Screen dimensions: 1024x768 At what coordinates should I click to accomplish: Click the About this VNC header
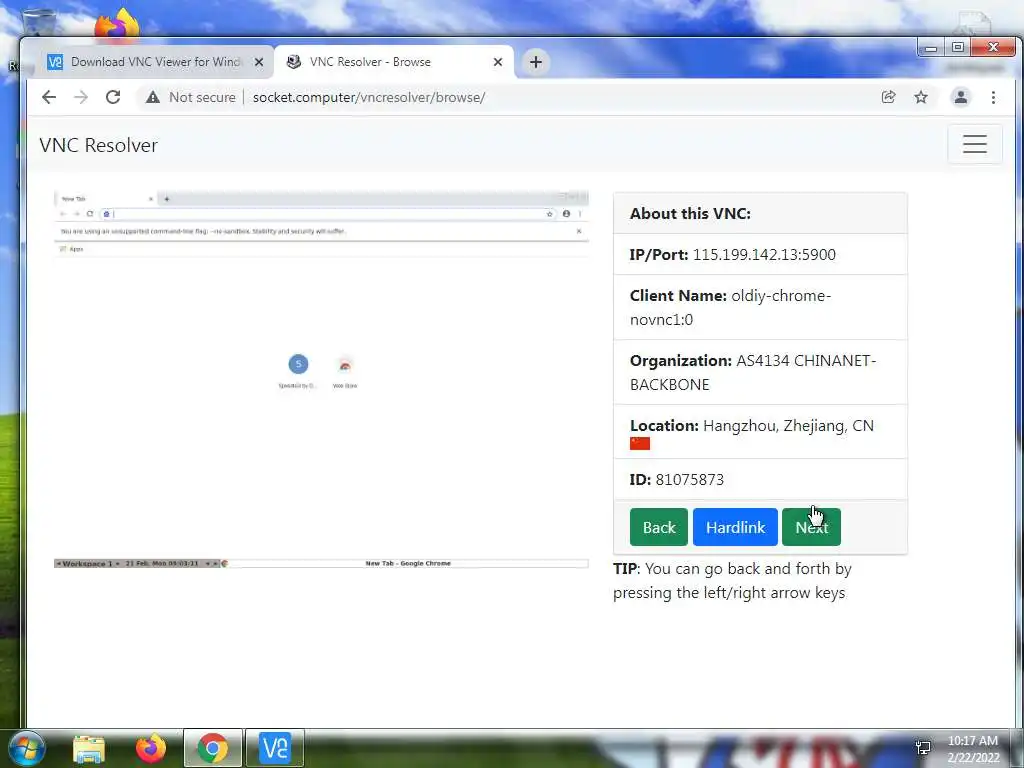pyautogui.click(x=690, y=214)
